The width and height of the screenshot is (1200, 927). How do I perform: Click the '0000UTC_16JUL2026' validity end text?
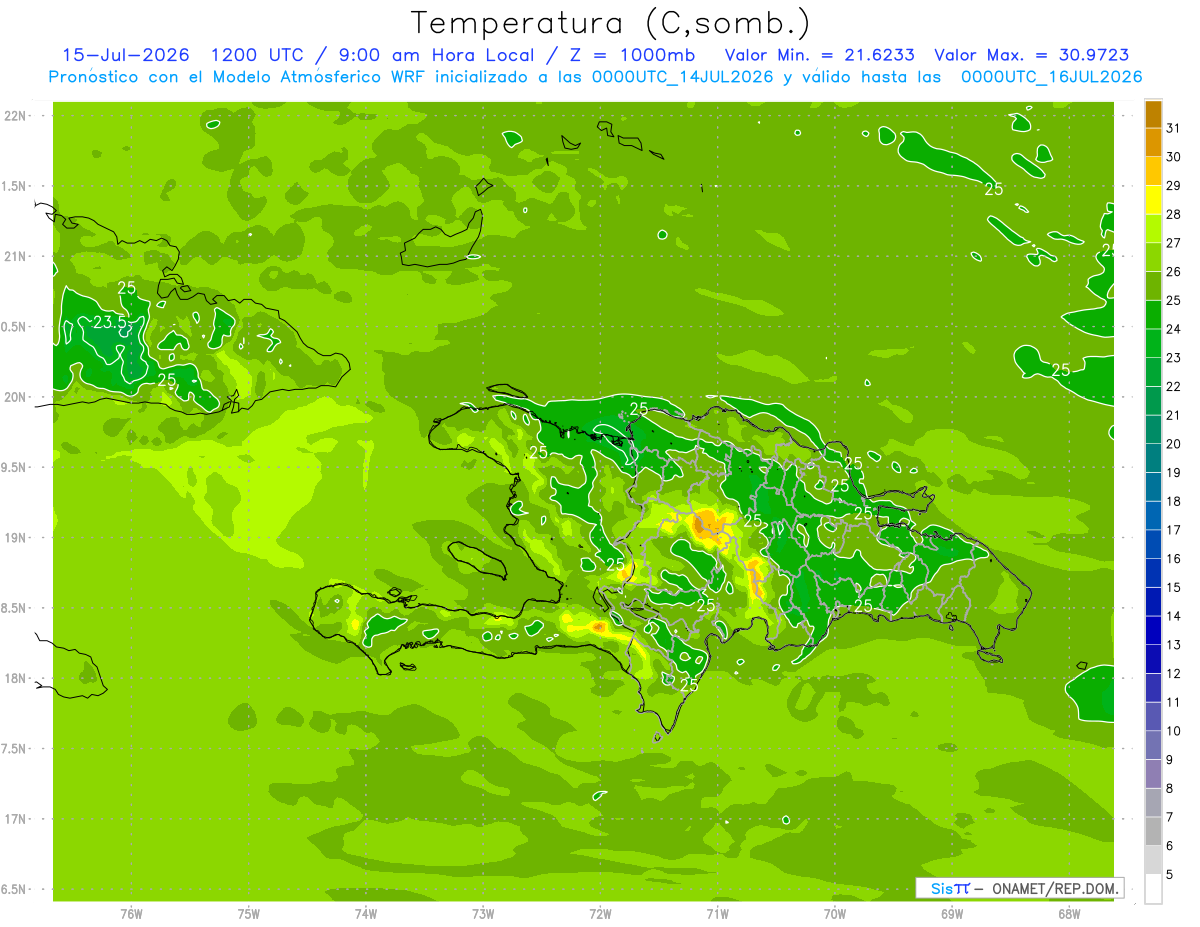click(1051, 77)
